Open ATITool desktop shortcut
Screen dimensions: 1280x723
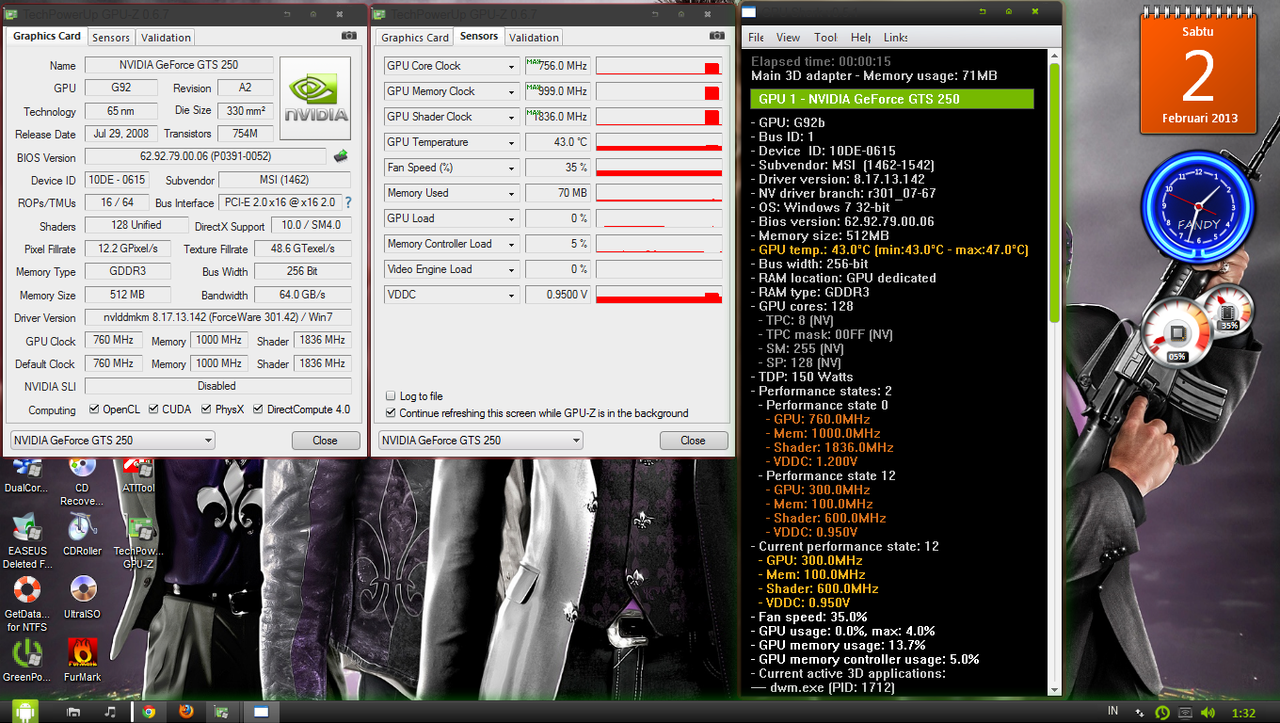point(138,475)
